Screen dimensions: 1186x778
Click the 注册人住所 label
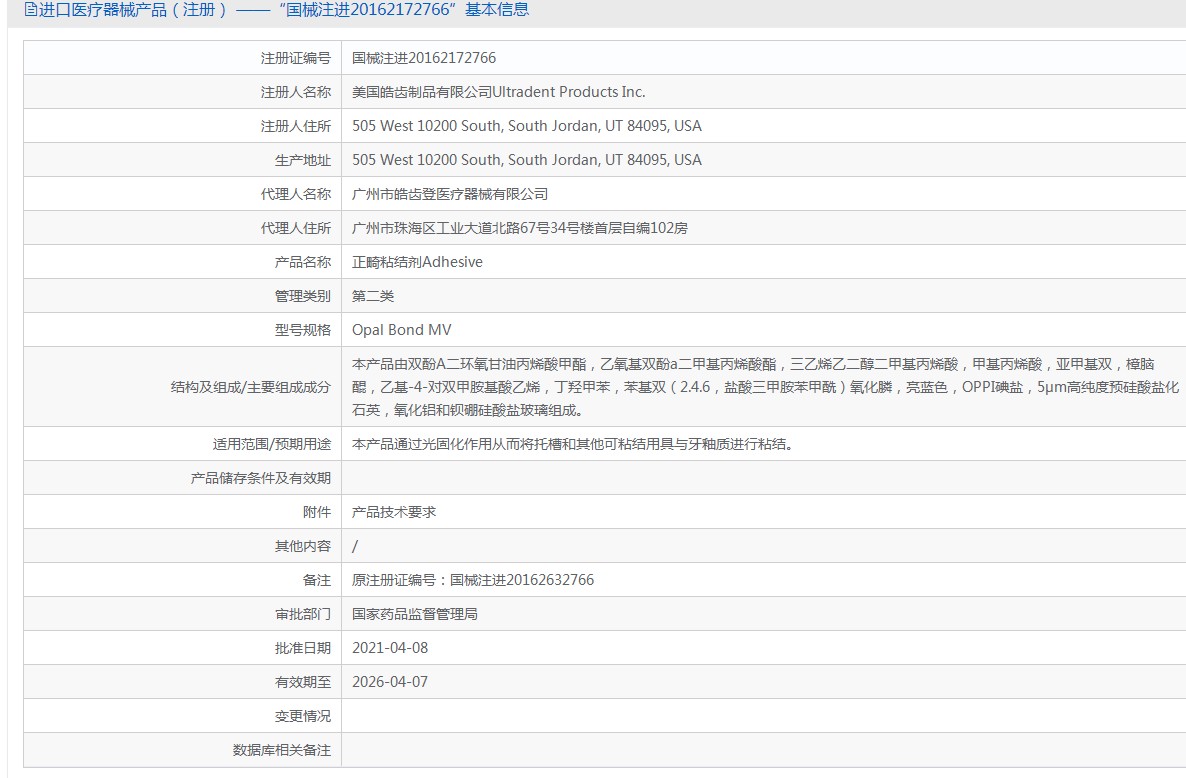tap(296, 126)
